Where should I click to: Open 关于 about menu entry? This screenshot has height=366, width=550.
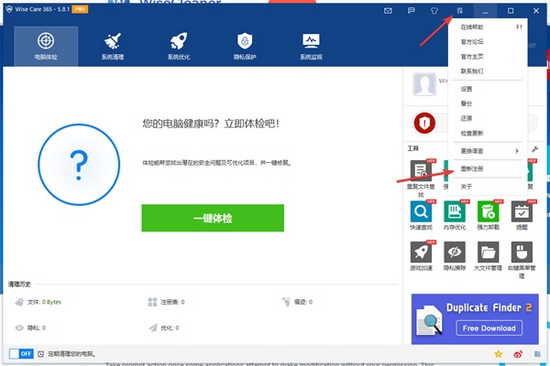[488, 187]
